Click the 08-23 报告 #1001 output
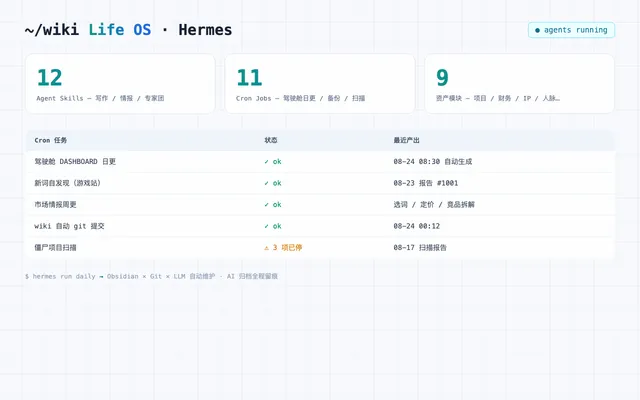Image resolution: width=640 pixels, height=400 pixels. [426, 183]
